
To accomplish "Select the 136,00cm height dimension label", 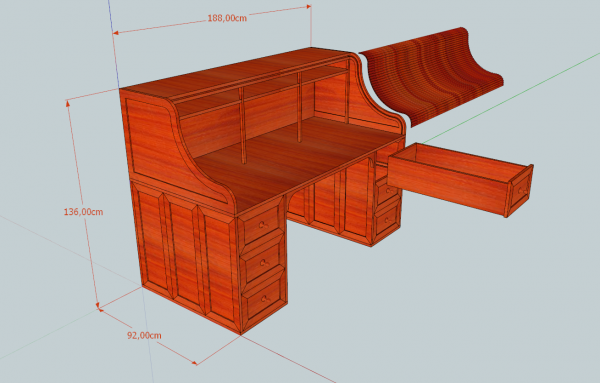I will tap(83, 212).
